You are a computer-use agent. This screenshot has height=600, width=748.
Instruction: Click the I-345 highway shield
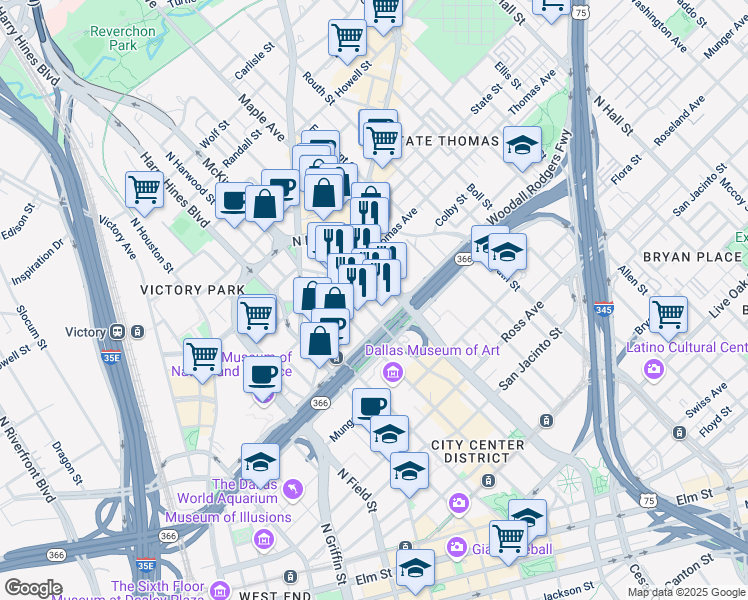(x=603, y=309)
